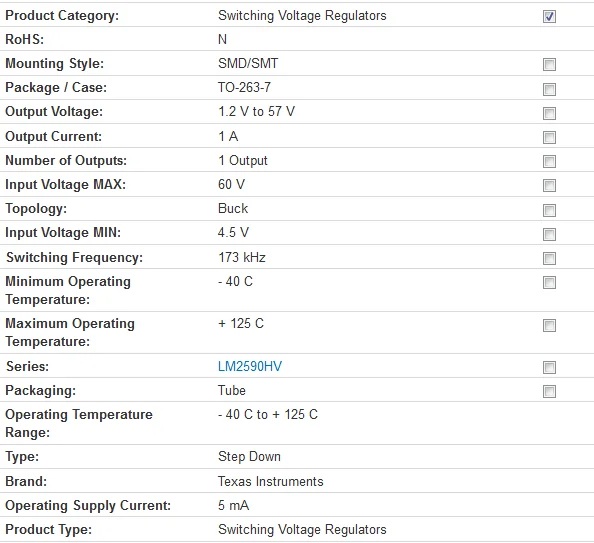Enable the Input Voltage MIN checkbox
594x543 pixels.
(549, 235)
